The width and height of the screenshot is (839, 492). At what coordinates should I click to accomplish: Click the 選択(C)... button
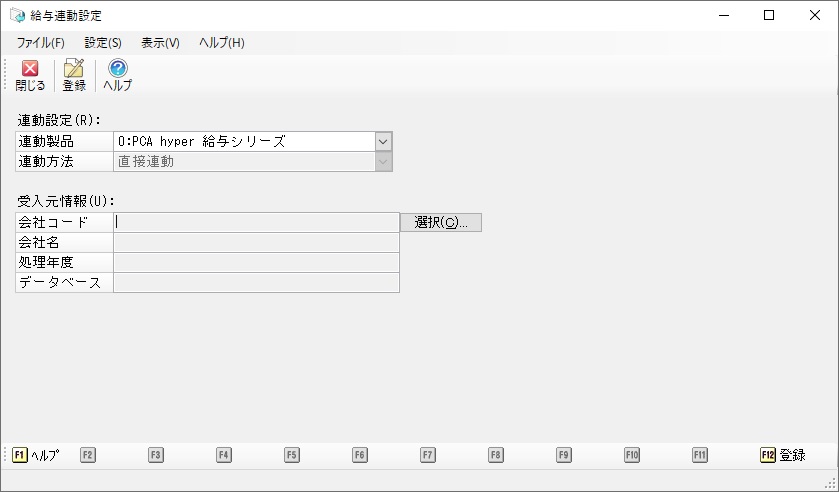[x=441, y=223]
